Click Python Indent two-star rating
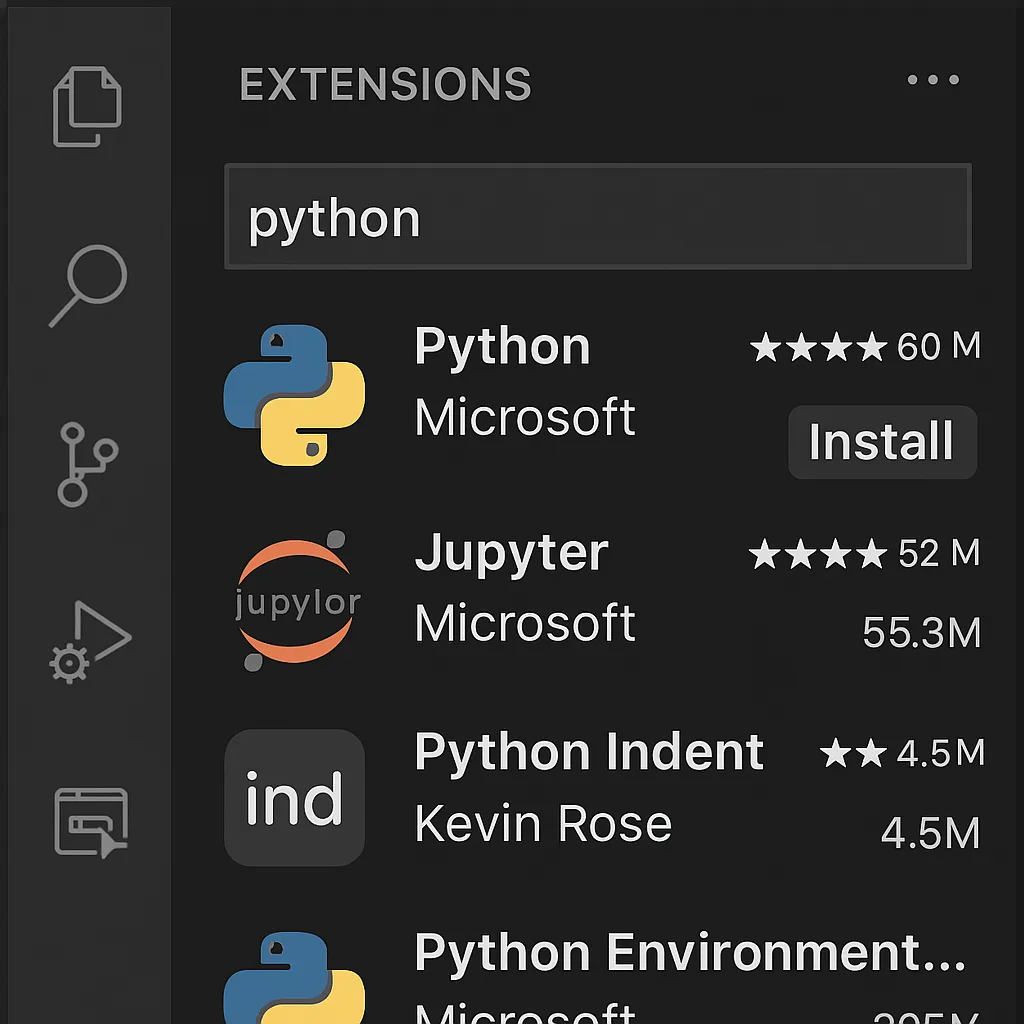The width and height of the screenshot is (1024, 1024). click(853, 753)
